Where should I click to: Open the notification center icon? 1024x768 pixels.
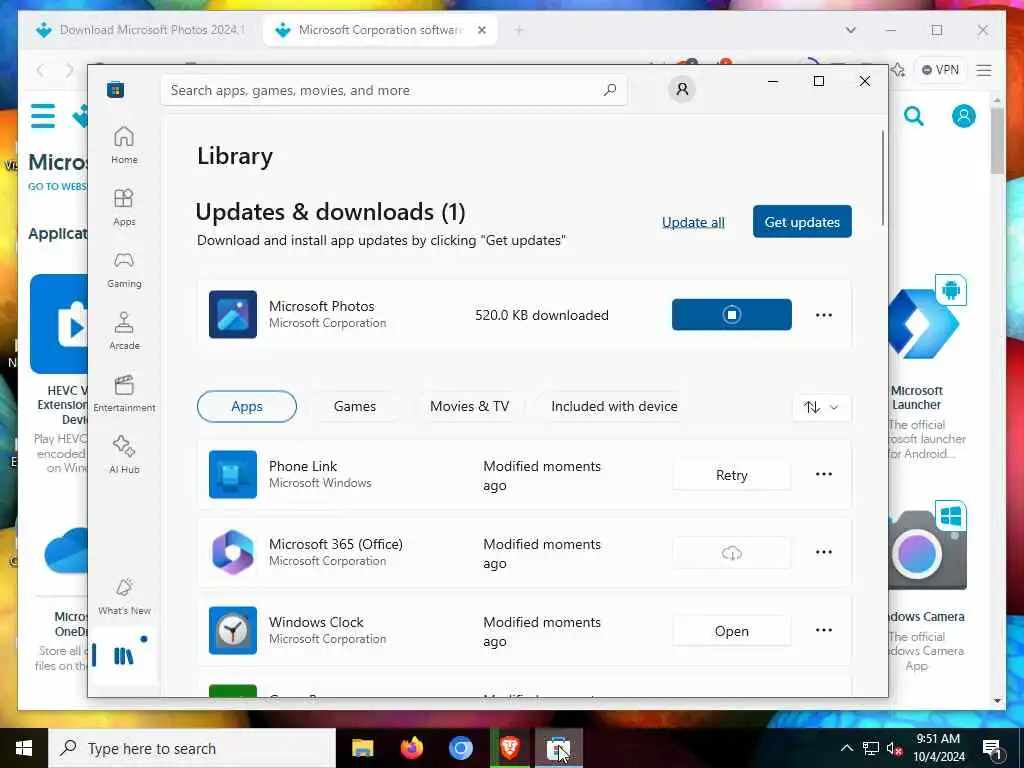coord(992,749)
